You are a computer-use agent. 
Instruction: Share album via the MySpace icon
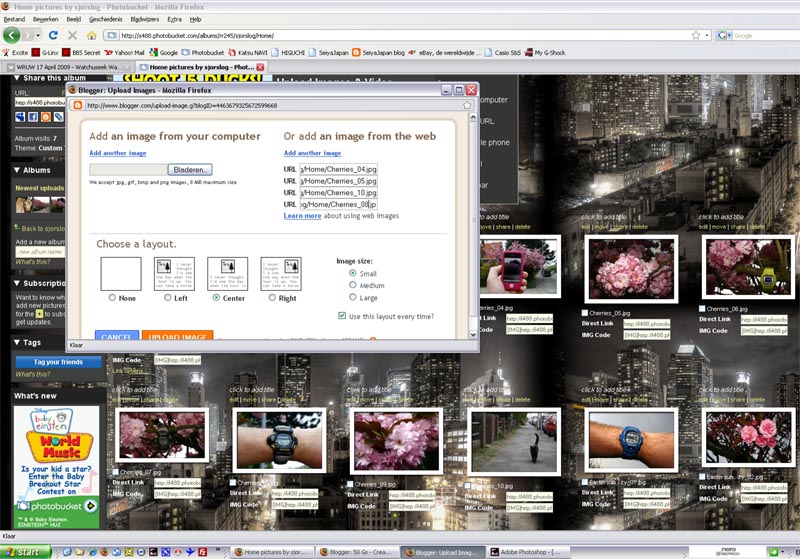pos(20,117)
